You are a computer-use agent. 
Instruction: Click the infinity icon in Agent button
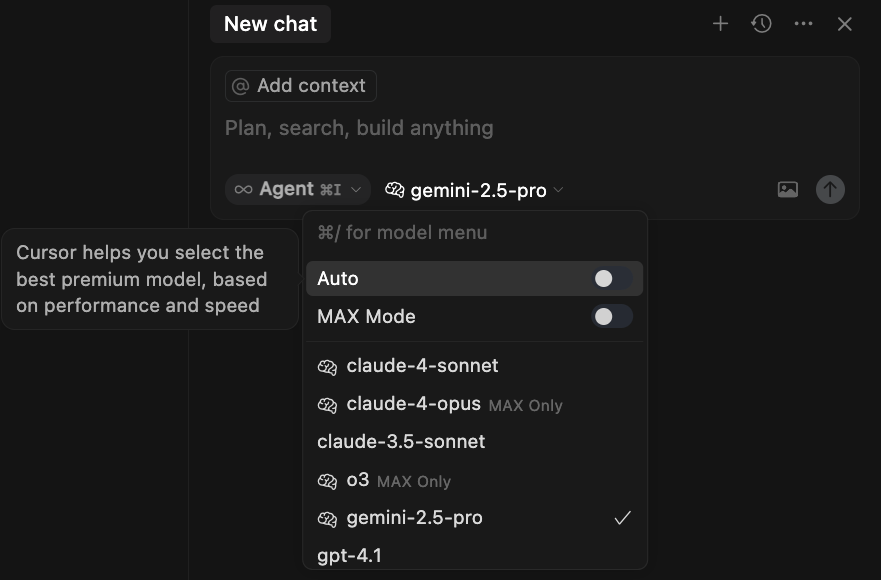coord(243,189)
